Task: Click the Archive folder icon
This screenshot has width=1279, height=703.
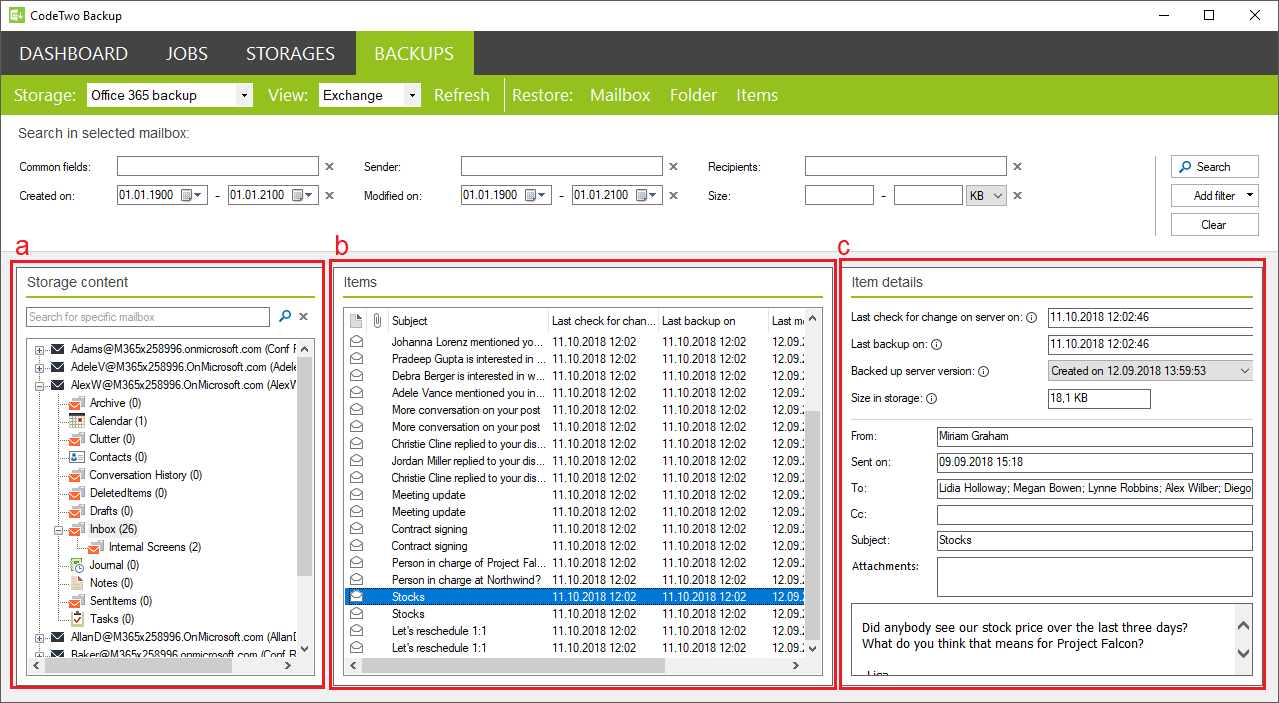Action: click(77, 403)
